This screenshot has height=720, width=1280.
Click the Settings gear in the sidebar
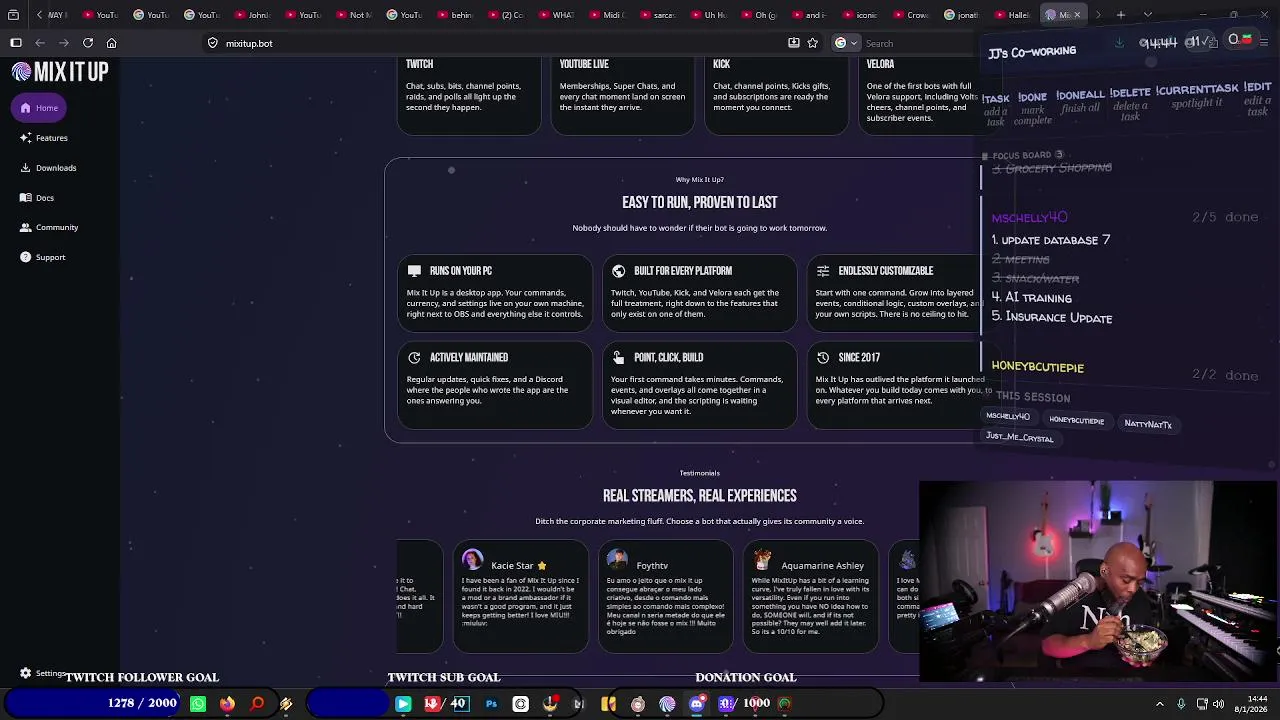[x=26, y=673]
